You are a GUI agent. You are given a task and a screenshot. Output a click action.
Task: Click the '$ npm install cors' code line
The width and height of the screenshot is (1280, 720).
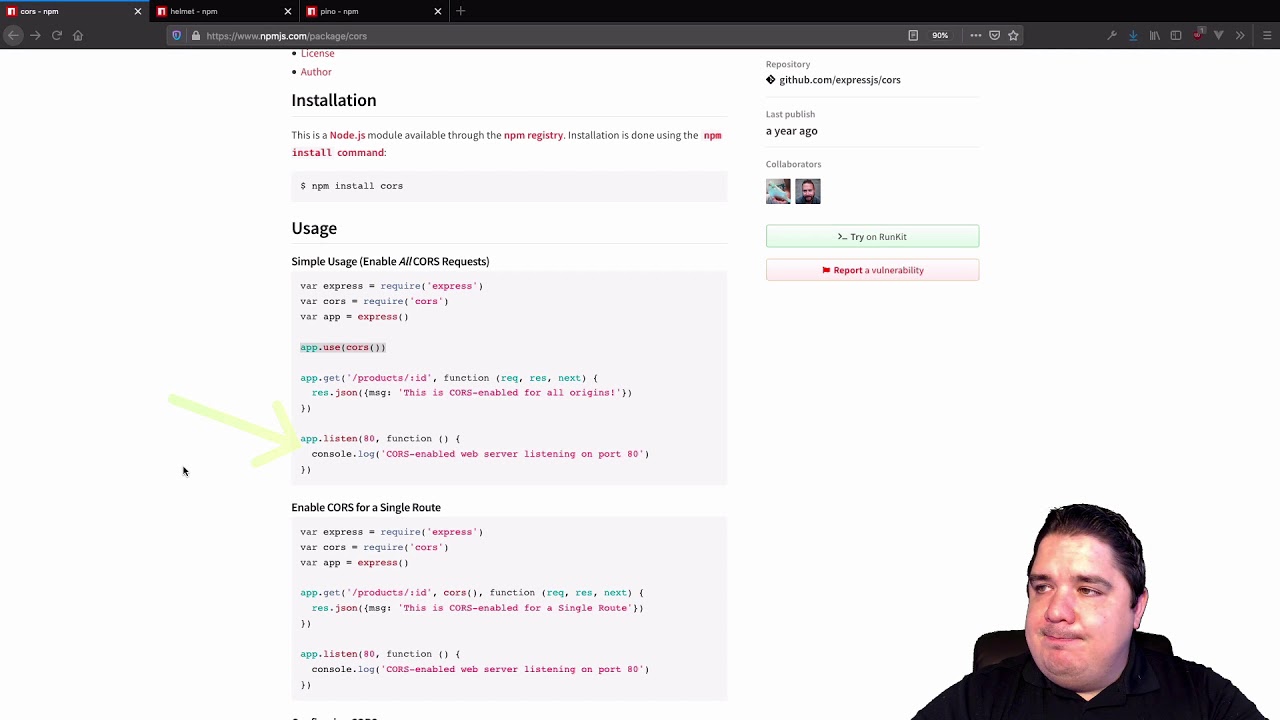(x=352, y=186)
